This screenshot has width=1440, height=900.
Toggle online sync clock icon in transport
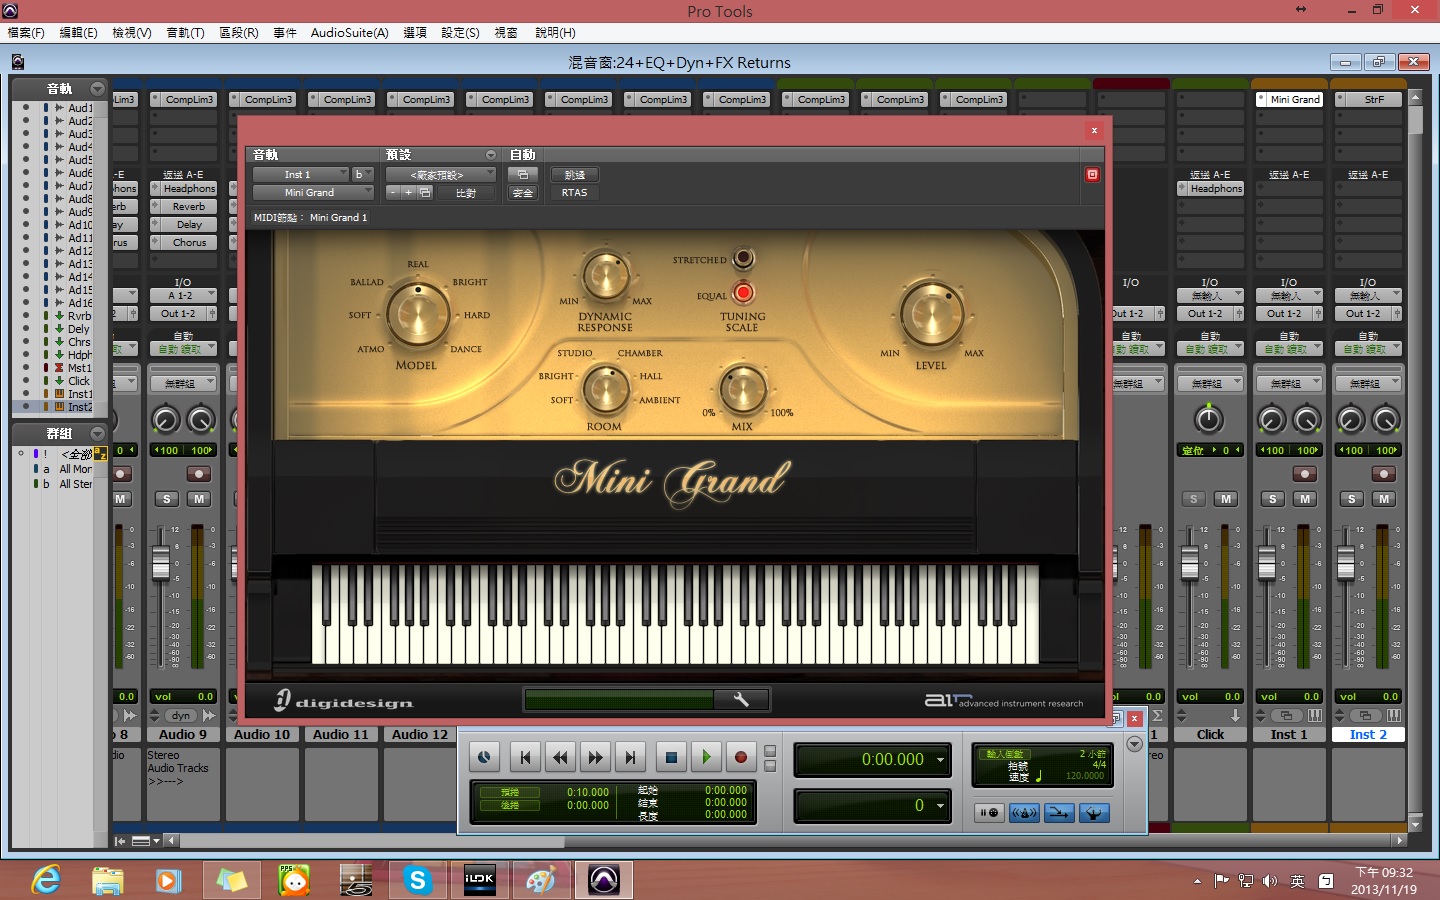pos(484,758)
